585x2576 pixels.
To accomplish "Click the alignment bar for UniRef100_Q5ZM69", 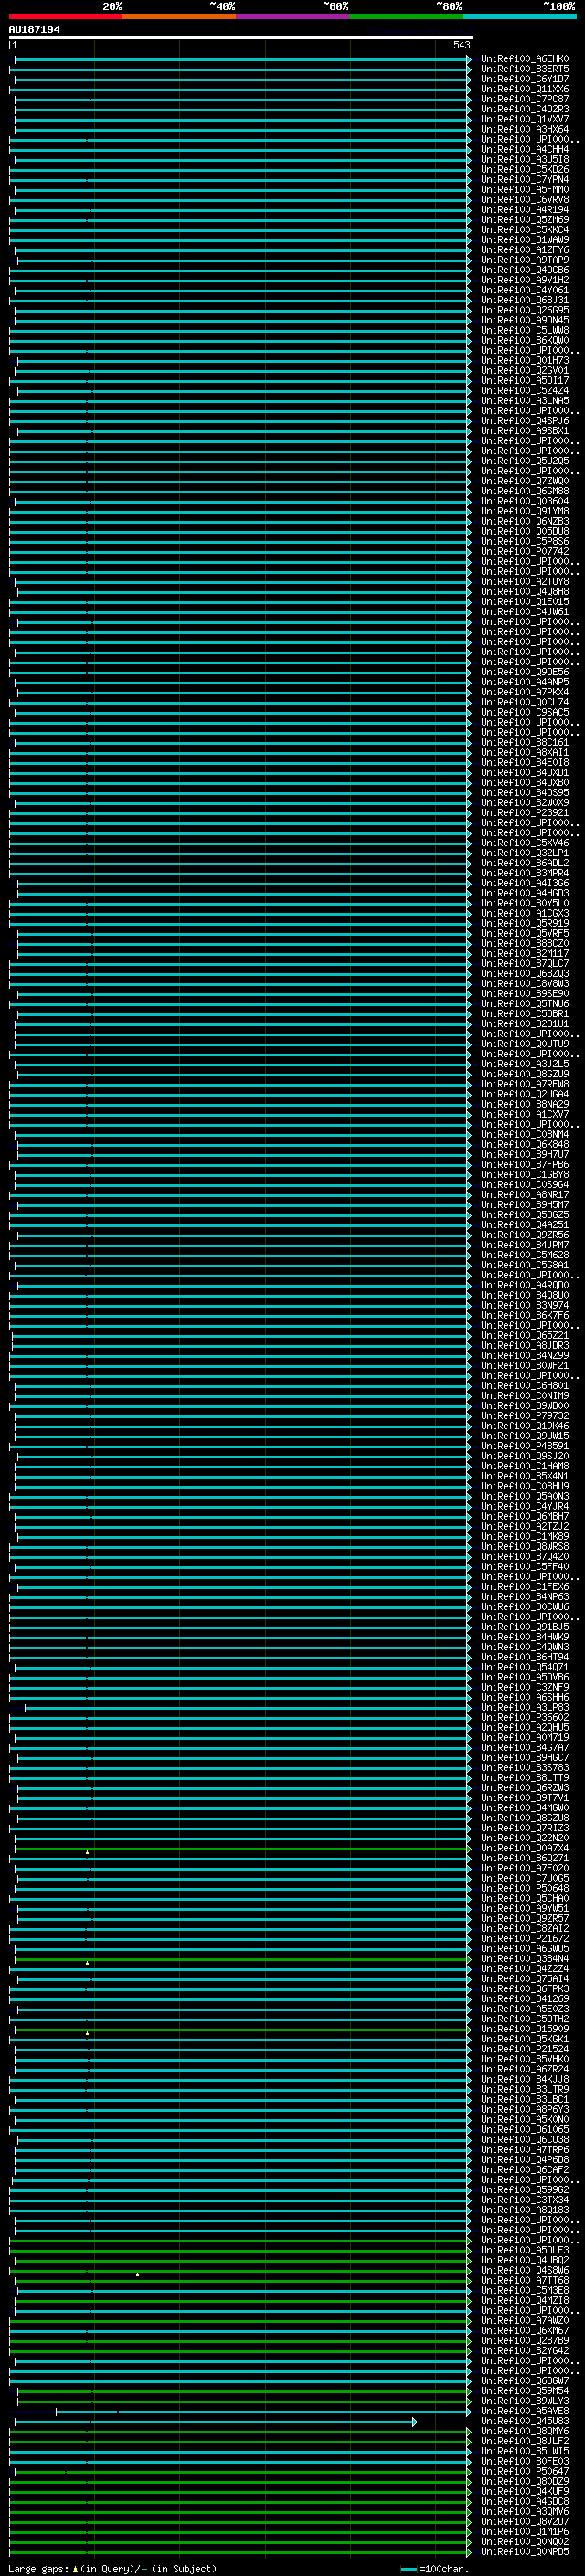I will click(240, 220).
